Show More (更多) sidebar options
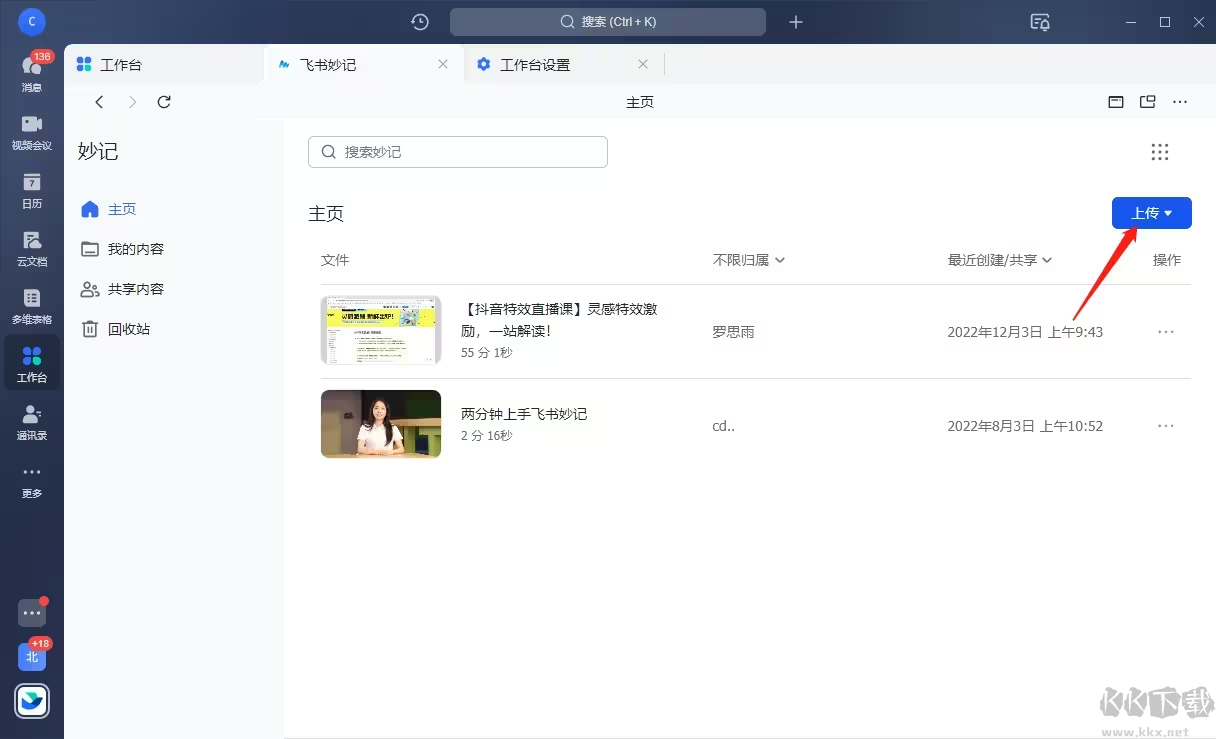1216x739 pixels. click(32, 479)
